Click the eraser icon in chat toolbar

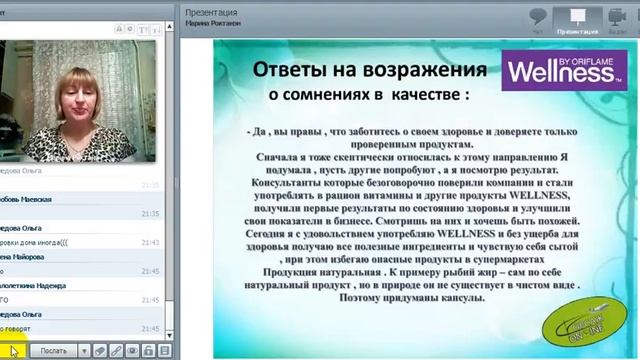click(x=100, y=351)
